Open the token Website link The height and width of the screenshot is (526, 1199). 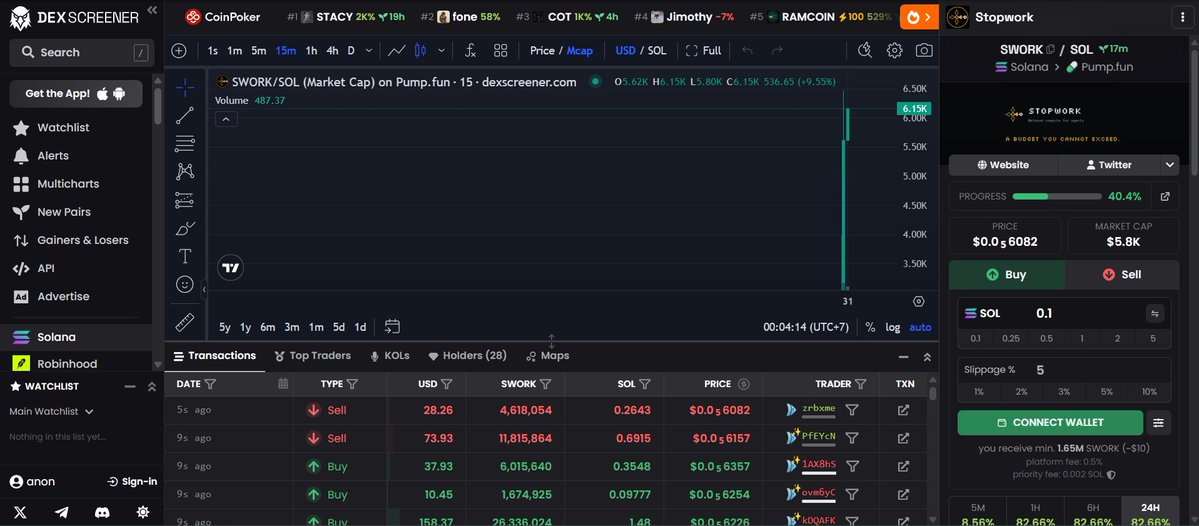[1003, 164]
